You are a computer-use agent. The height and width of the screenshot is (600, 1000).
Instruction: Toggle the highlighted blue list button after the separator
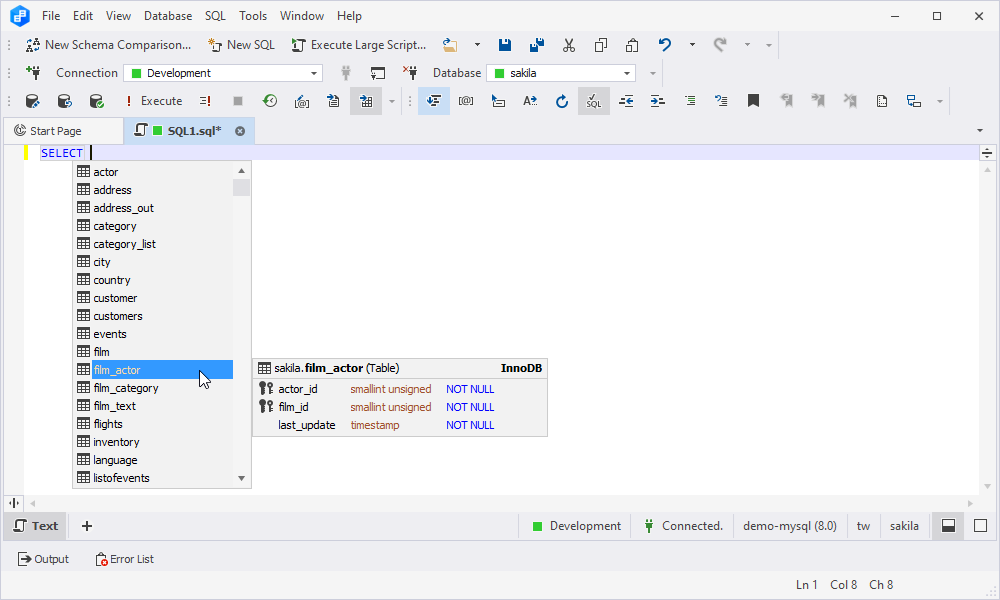click(434, 101)
